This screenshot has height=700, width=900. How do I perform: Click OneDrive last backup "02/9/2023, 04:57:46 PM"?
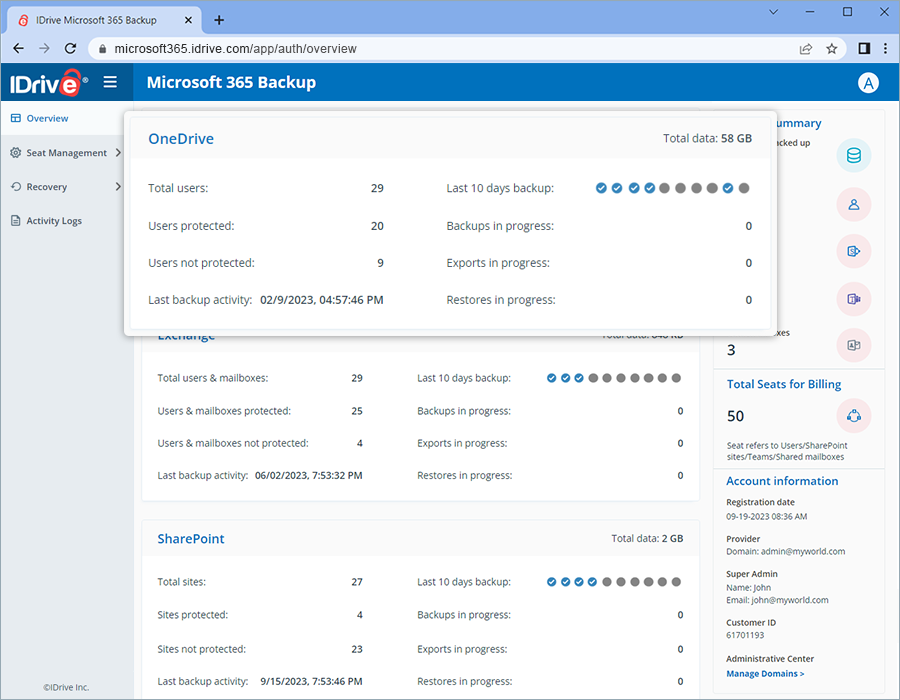coord(321,300)
